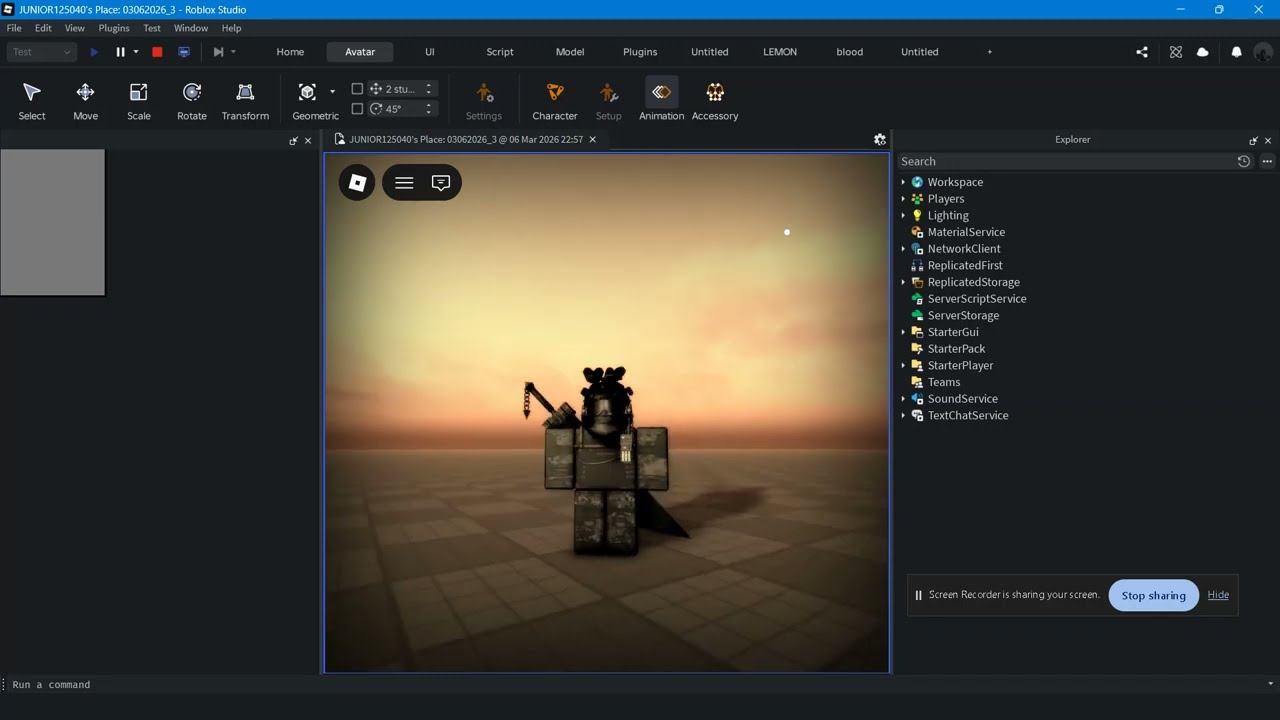Open the Test mode dropdown
This screenshot has width=1280, height=720.
(41, 52)
